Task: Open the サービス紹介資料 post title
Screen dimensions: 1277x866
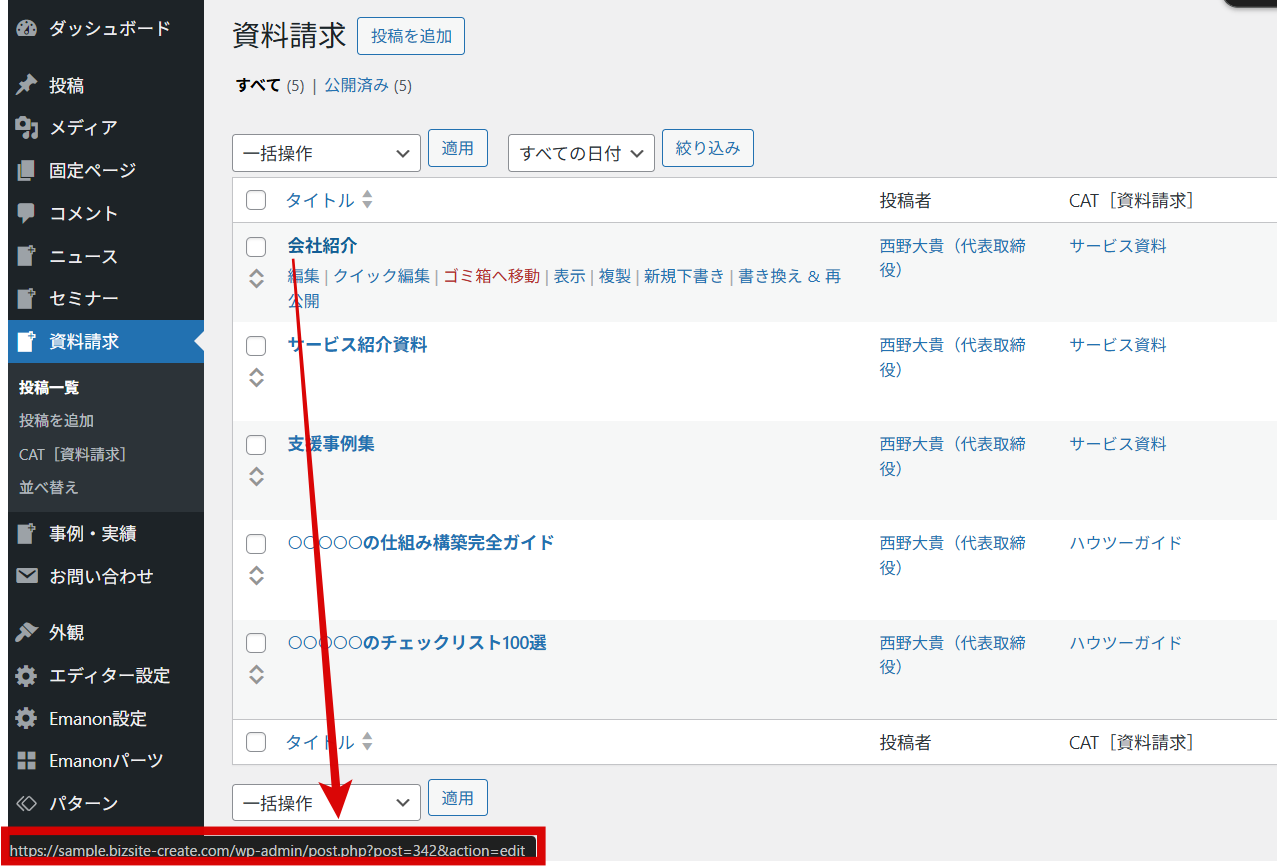Action: (x=357, y=345)
